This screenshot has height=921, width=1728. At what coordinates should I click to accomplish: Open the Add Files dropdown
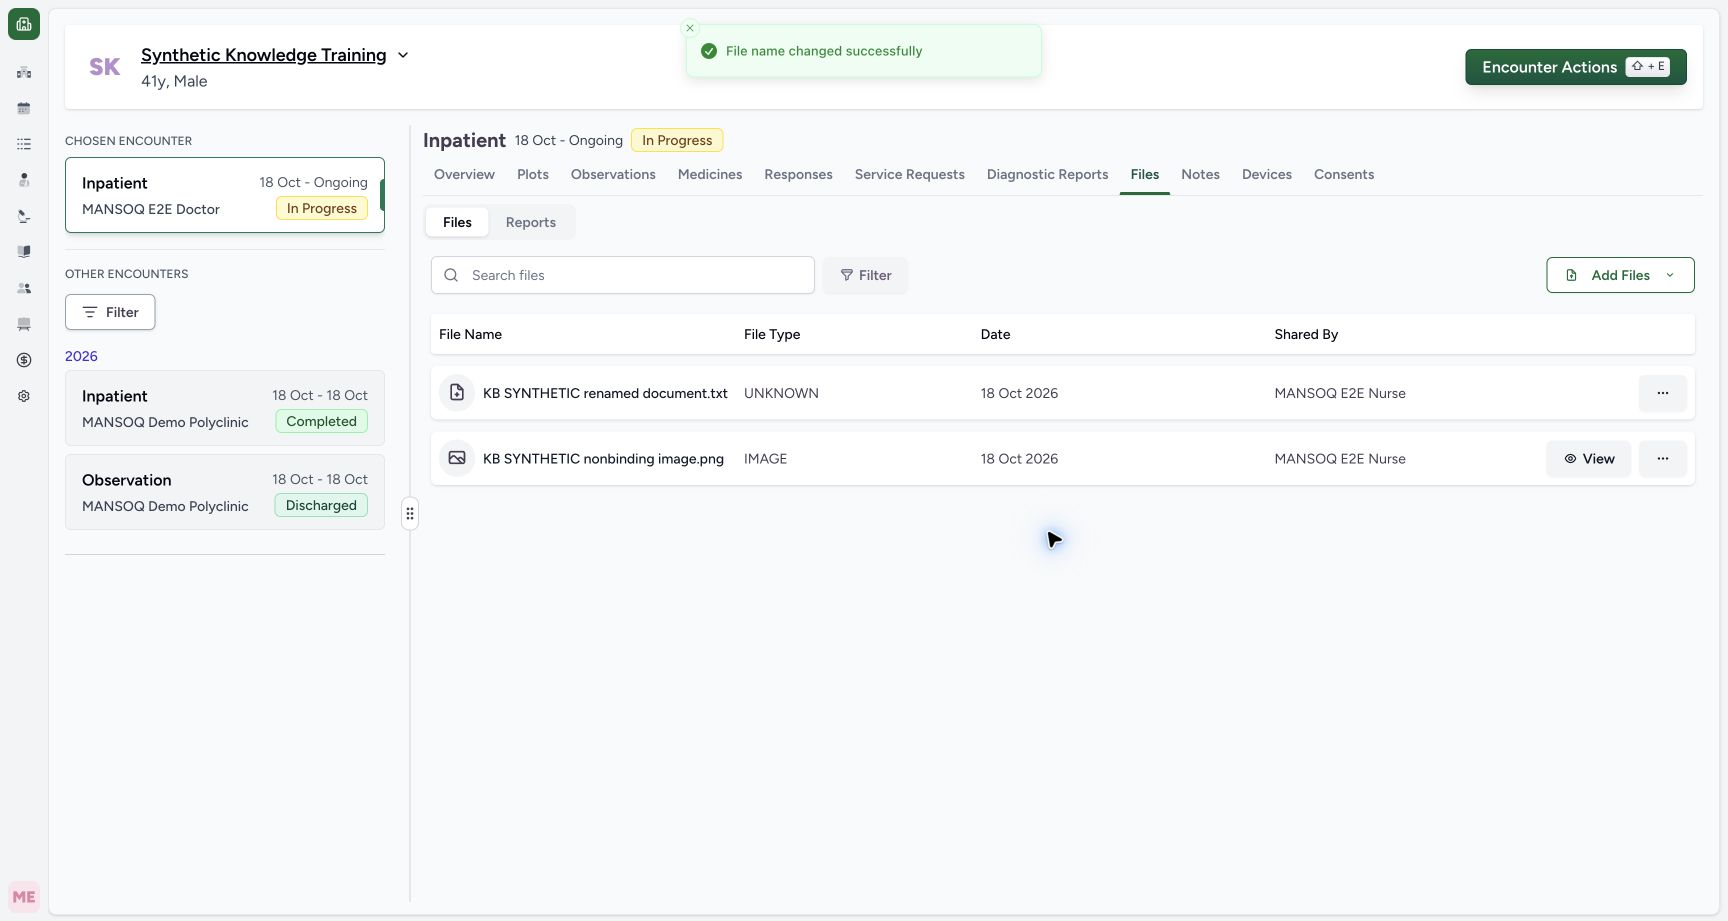point(1620,275)
